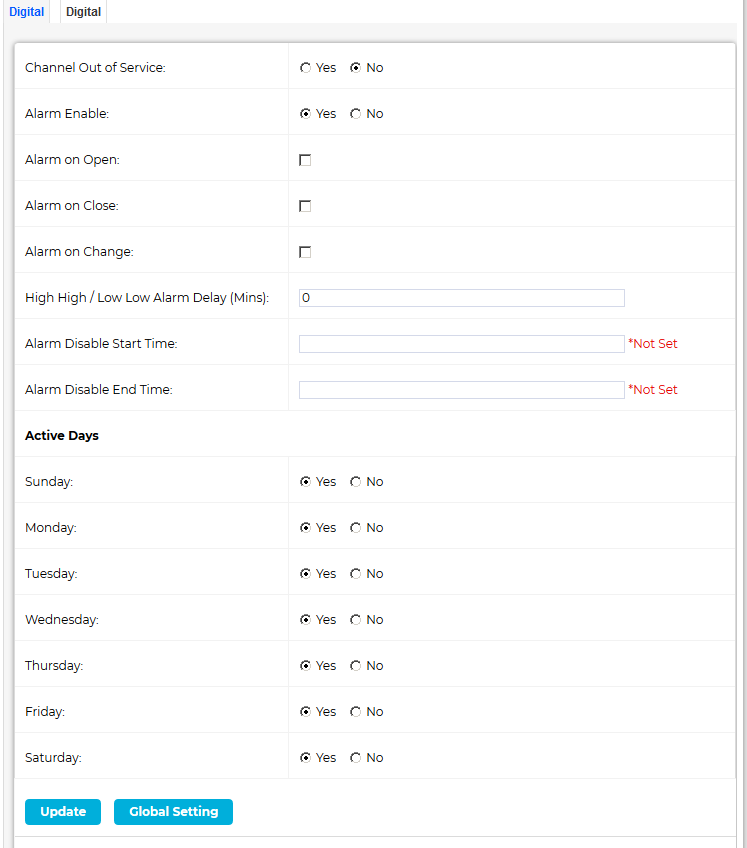
Task: Set Channel Out of Service to No
Action: click(355, 68)
